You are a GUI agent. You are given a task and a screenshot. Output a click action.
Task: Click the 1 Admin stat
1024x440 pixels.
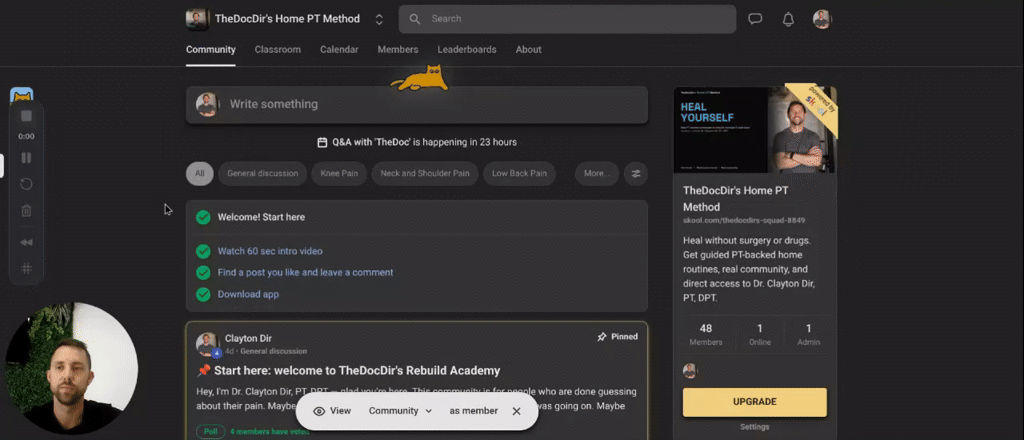point(808,334)
